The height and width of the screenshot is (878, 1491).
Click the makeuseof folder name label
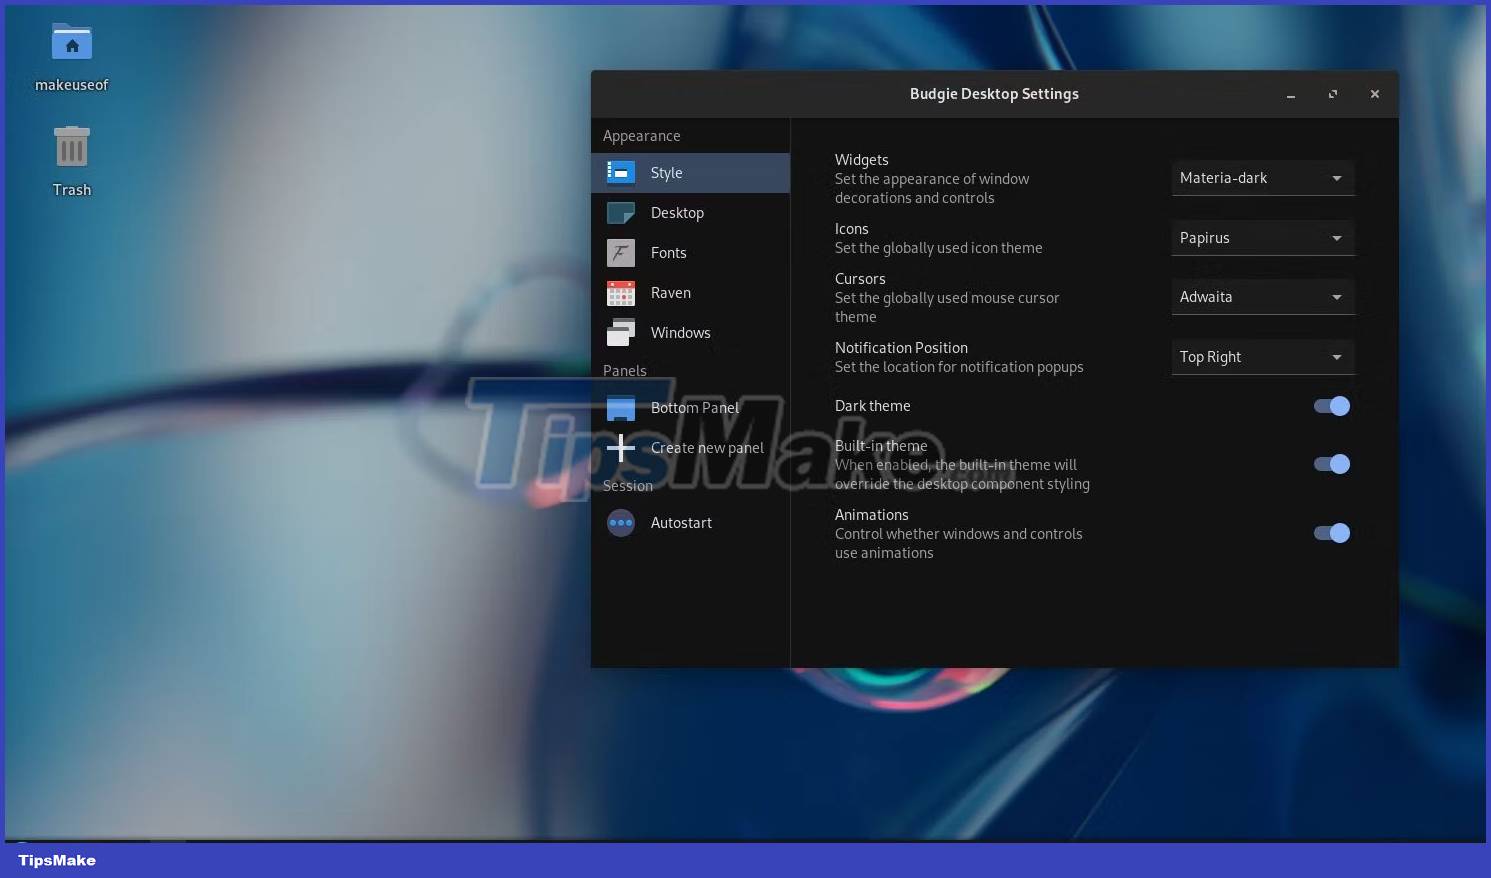coord(72,85)
